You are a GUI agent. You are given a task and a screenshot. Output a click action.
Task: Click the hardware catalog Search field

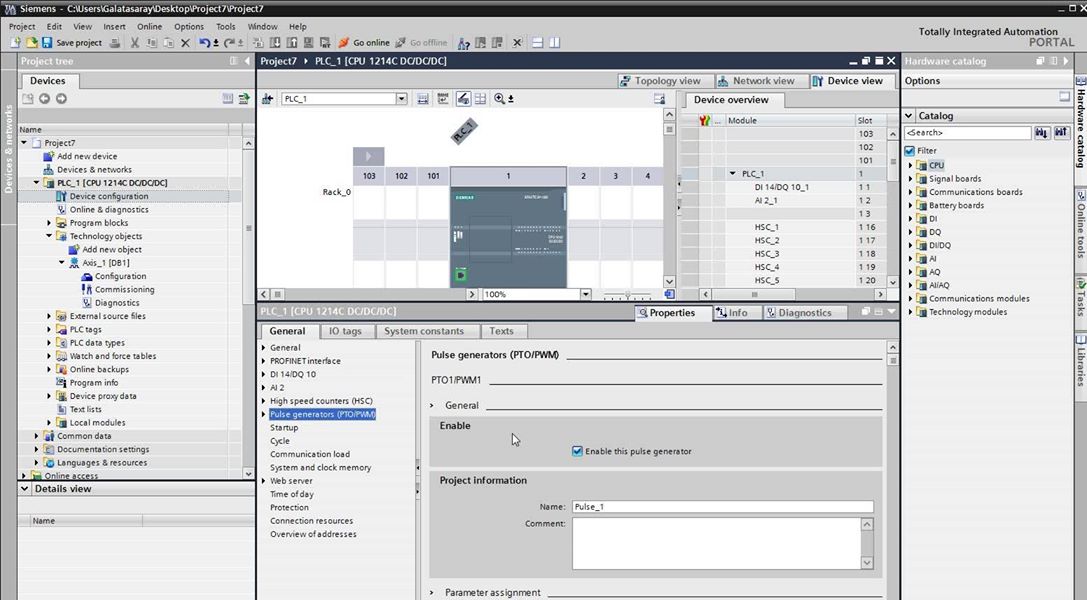(968, 132)
